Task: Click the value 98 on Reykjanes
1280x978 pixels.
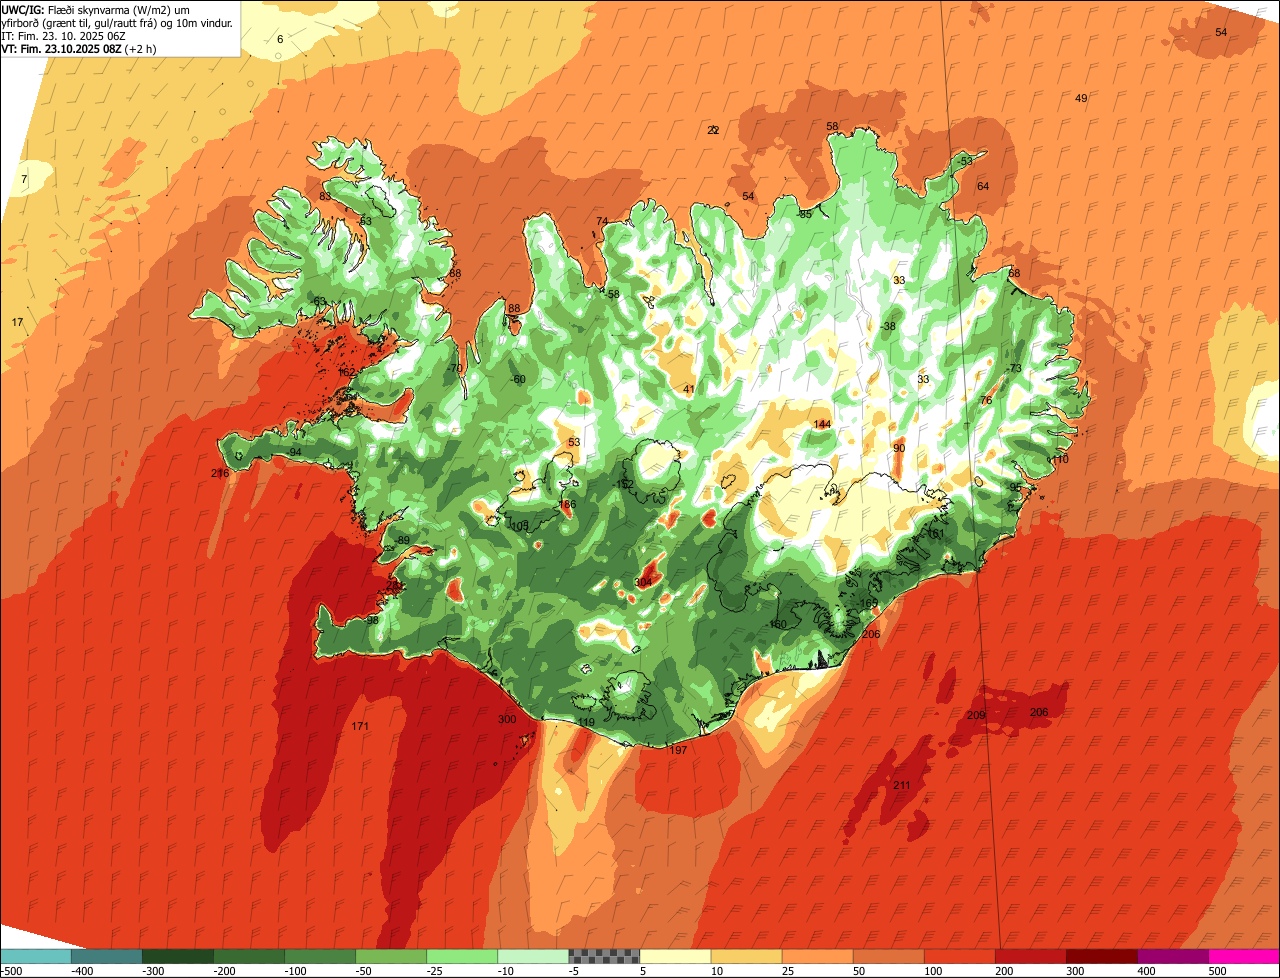Action: pos(372,620)
